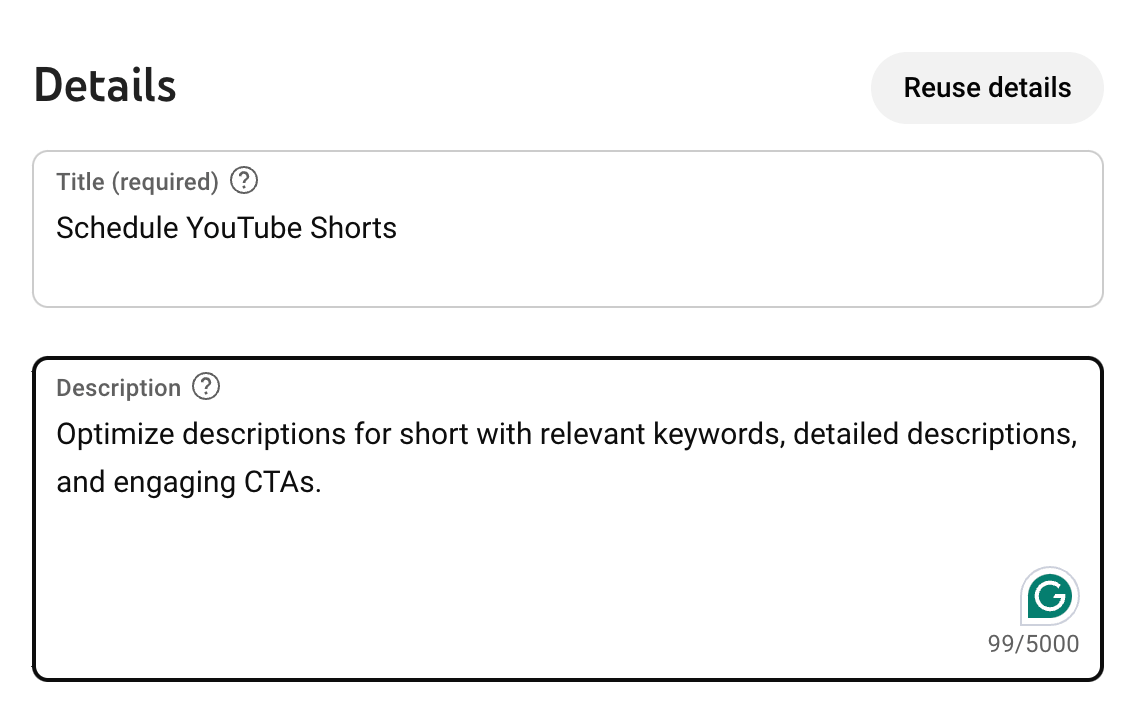The width and height of the screenshot is (1140, 728).
Task: Click the 99/5000 character counter
Action: click(x=1033, y=644)
